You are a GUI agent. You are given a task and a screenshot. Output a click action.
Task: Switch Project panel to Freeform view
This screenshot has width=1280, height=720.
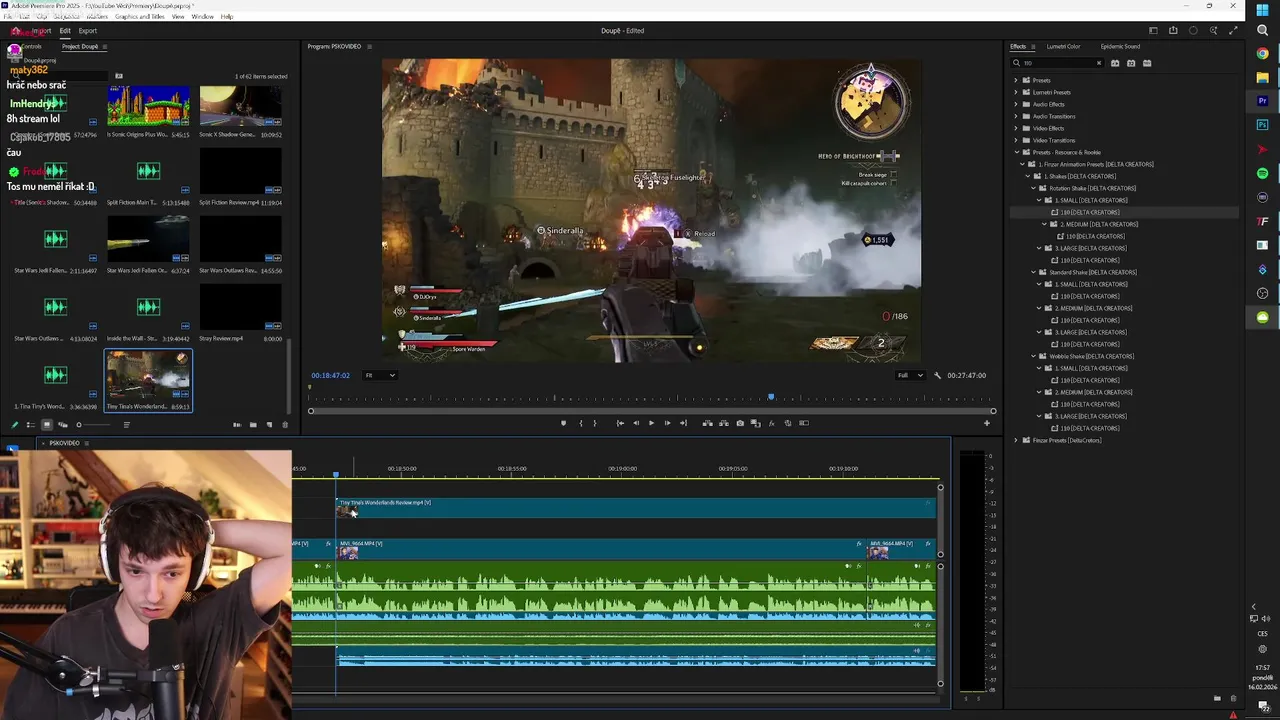point(62,425)
